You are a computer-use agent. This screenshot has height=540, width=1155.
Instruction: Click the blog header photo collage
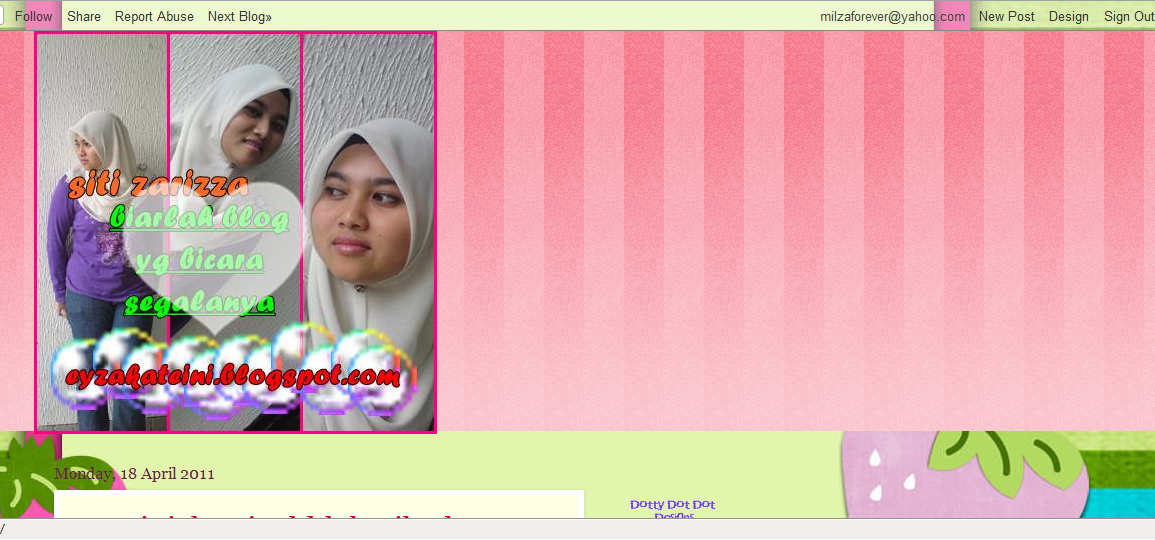tap(236, 232)
